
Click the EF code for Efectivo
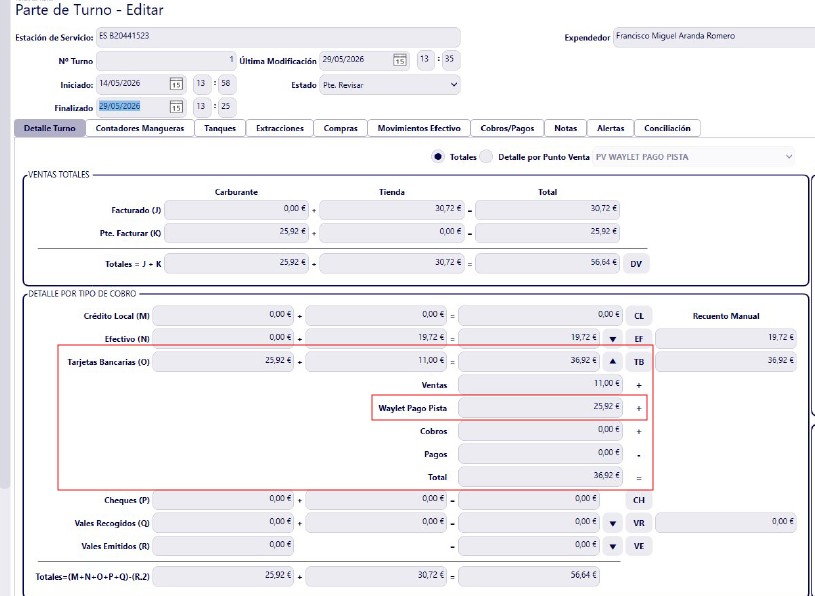[x=639, y=339]
